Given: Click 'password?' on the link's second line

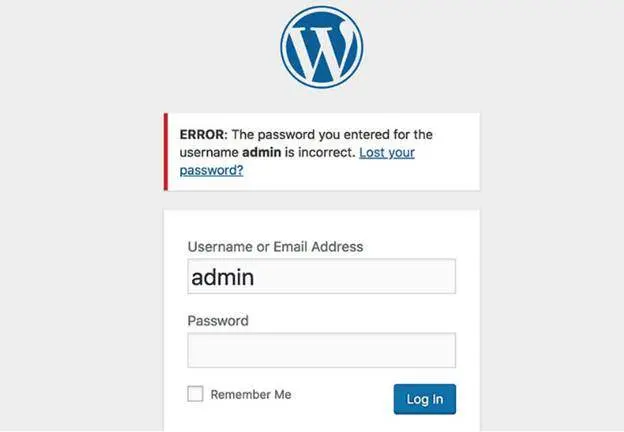Looking at the screenshot, I should coord(211,171).
